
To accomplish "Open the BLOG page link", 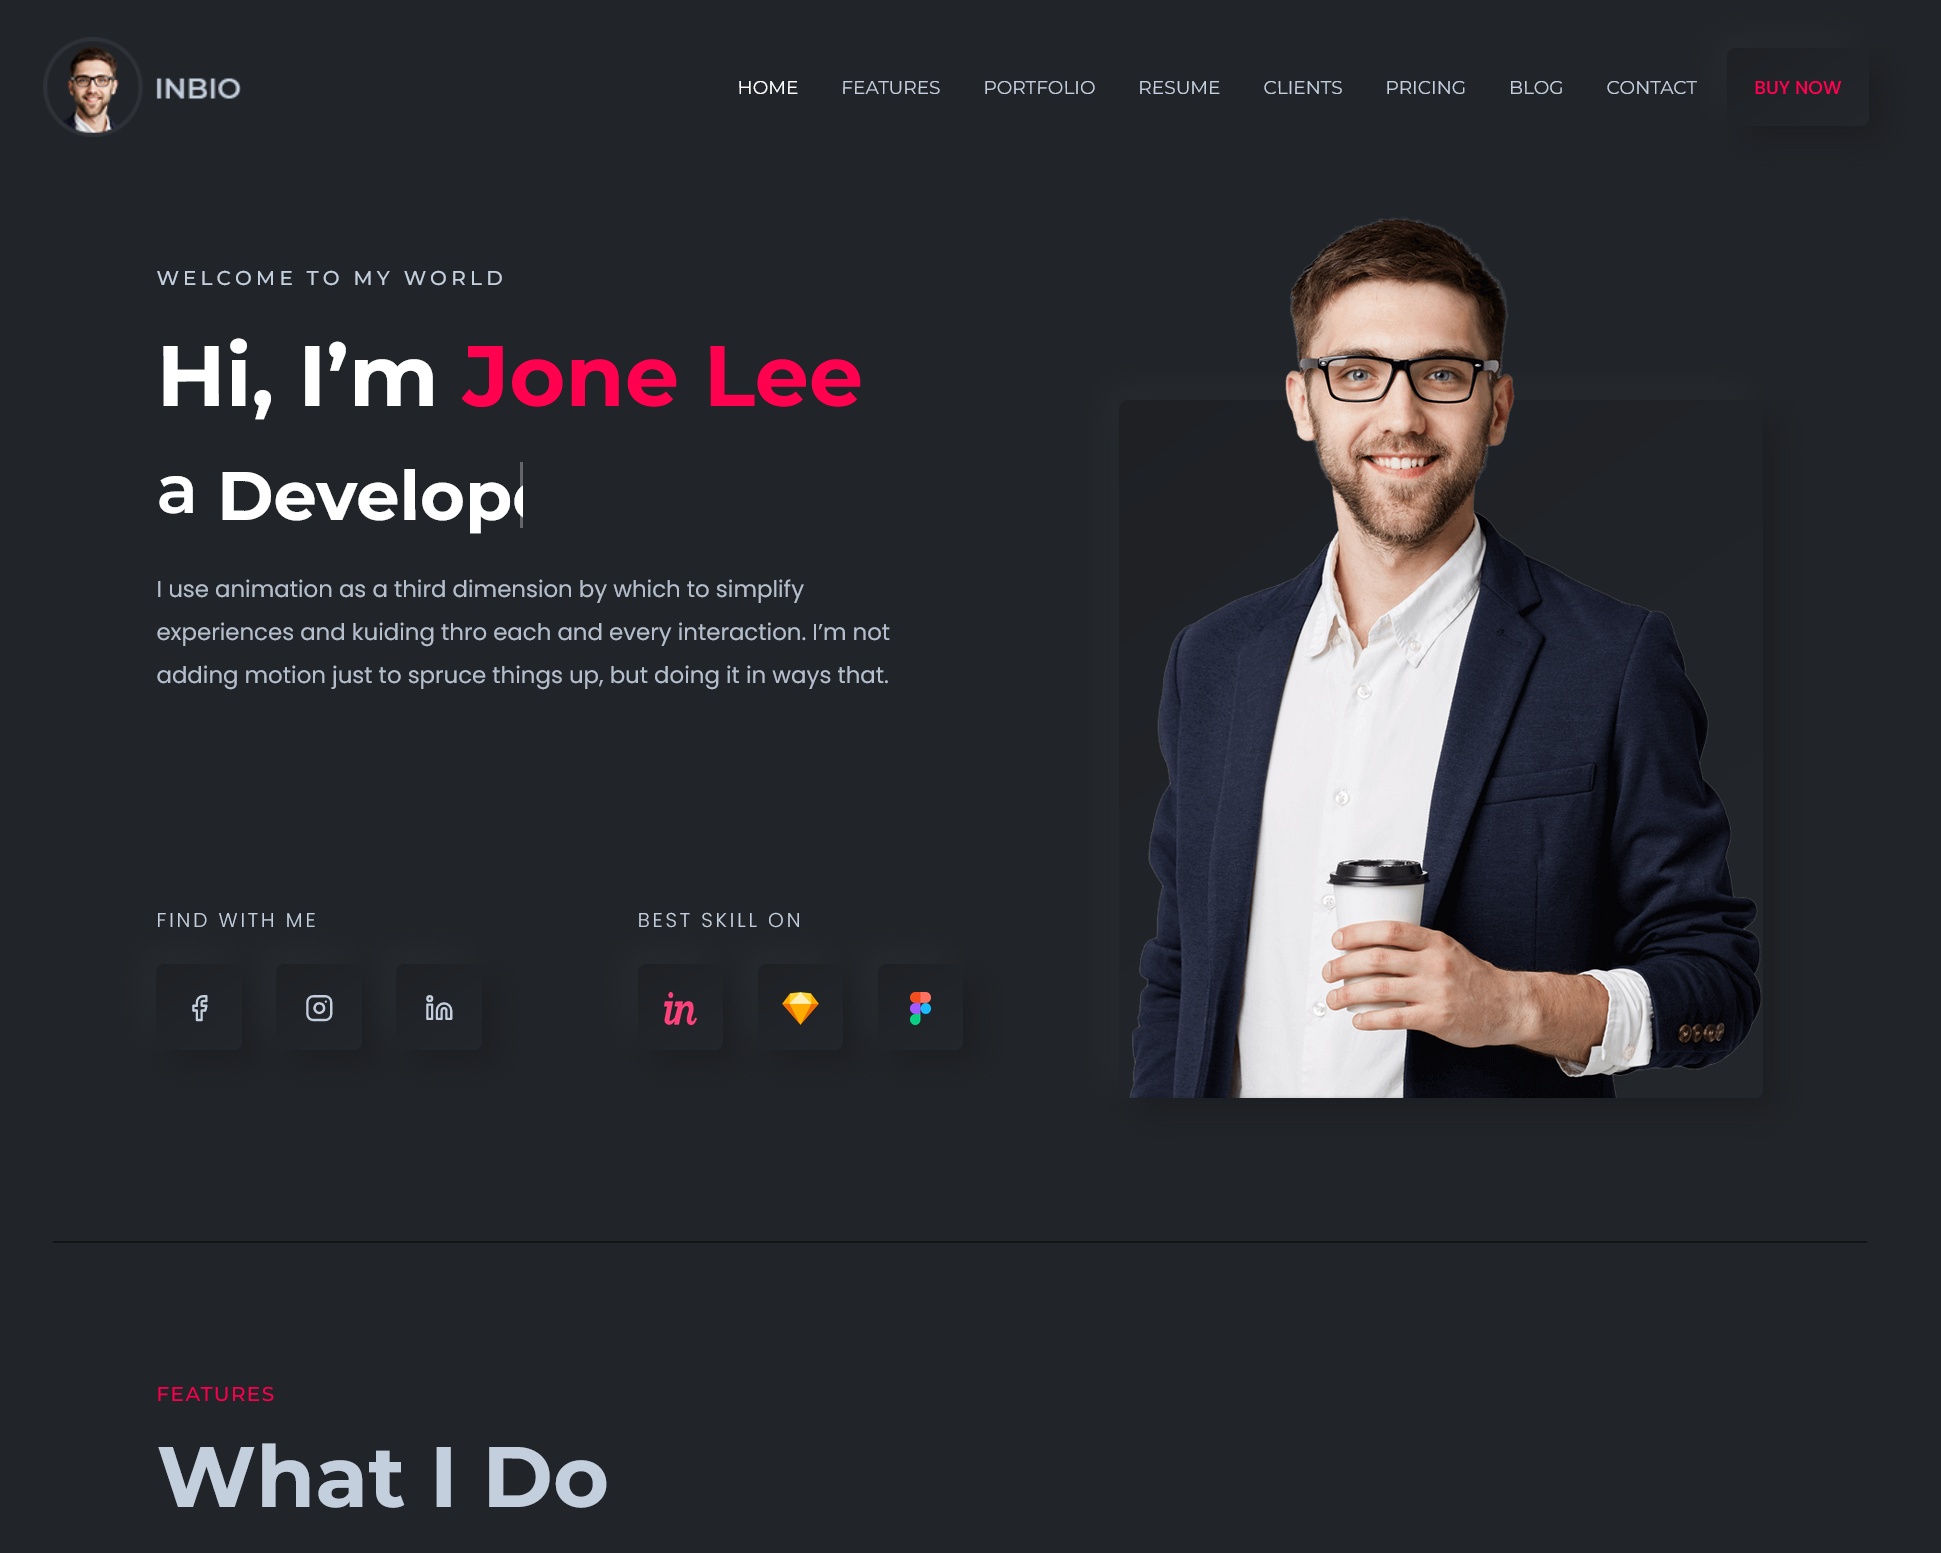I will [x=1535, y=87].
